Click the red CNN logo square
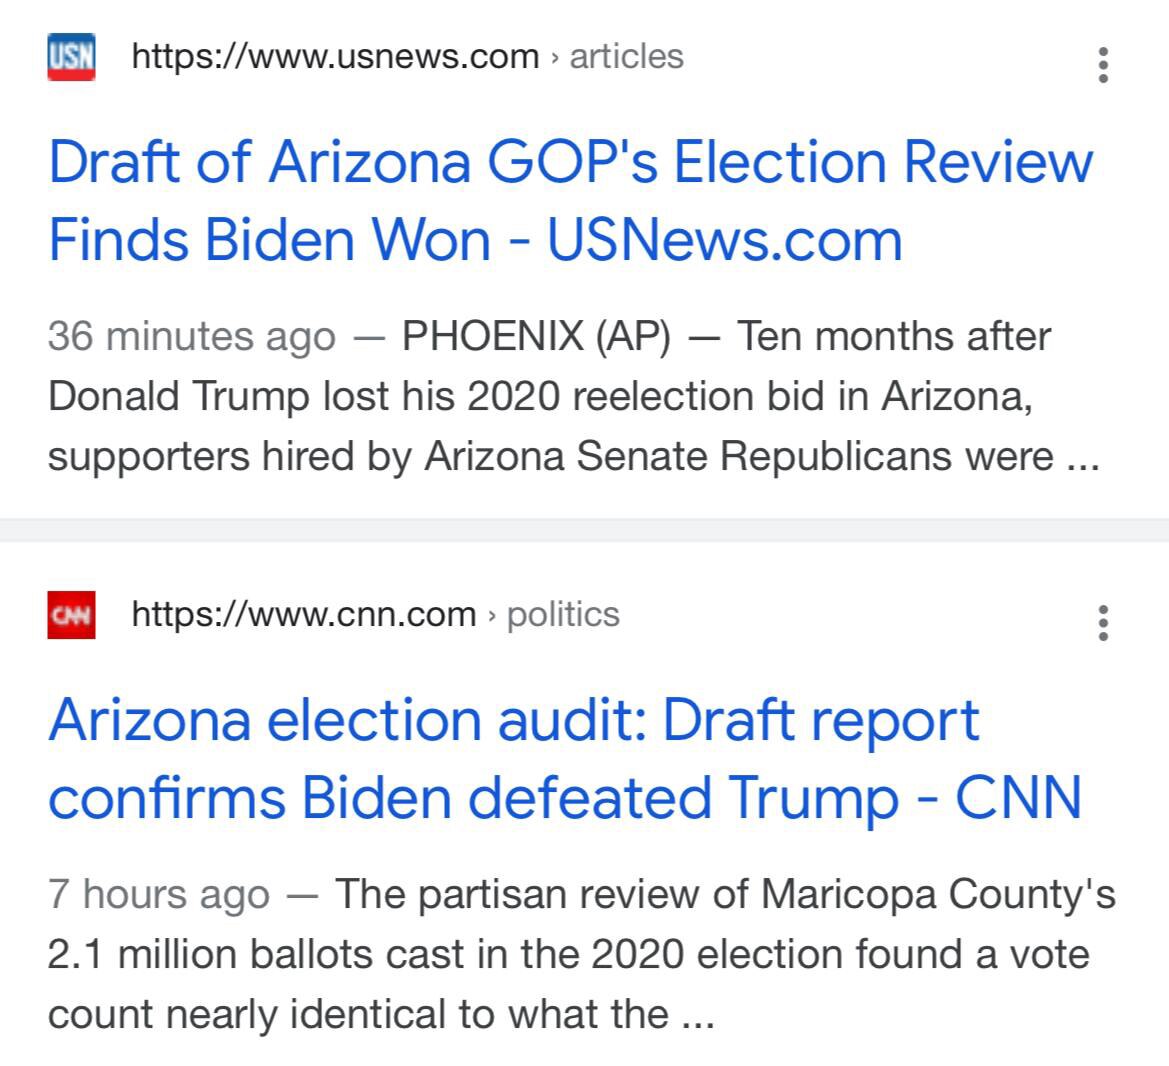Image resolution: width=1169 pixels, height=1066 pixels. [x=69, y=615]
